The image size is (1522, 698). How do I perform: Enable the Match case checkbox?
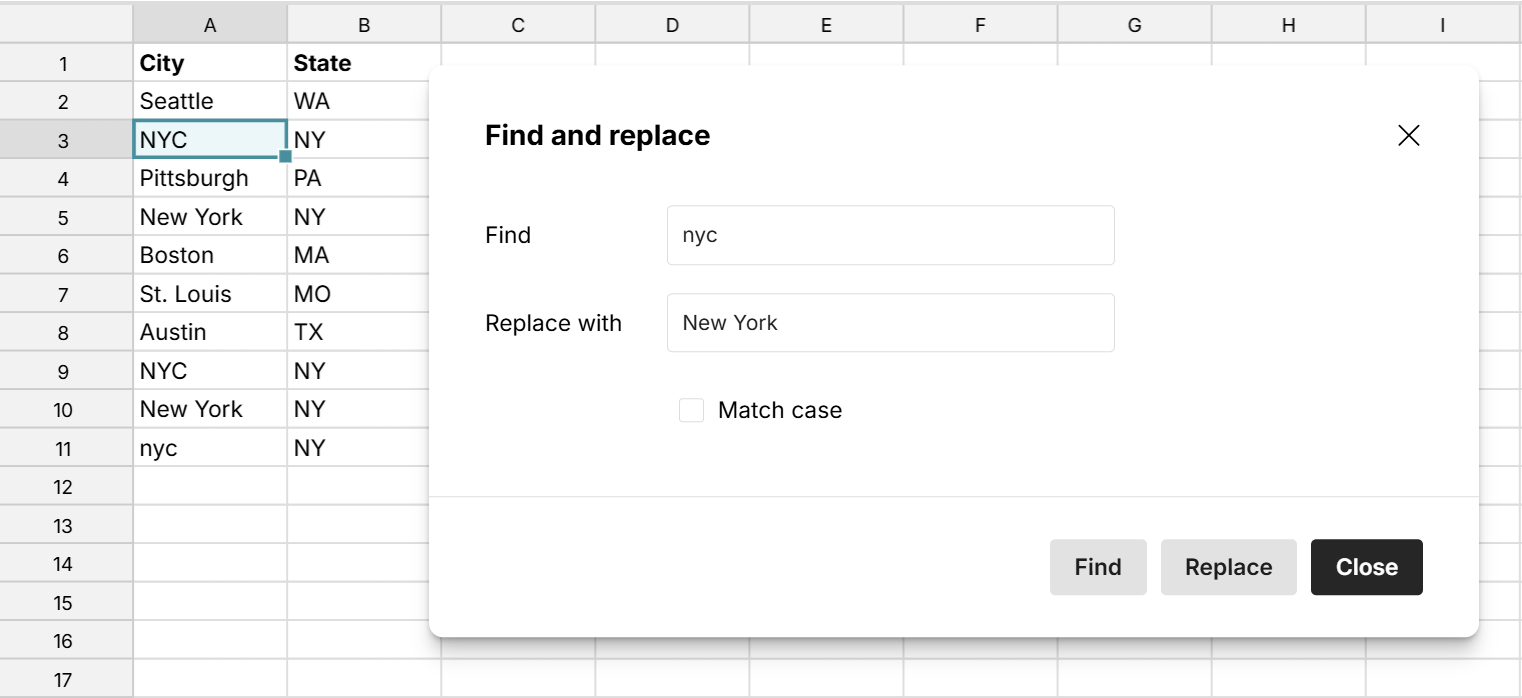(691, 410)
